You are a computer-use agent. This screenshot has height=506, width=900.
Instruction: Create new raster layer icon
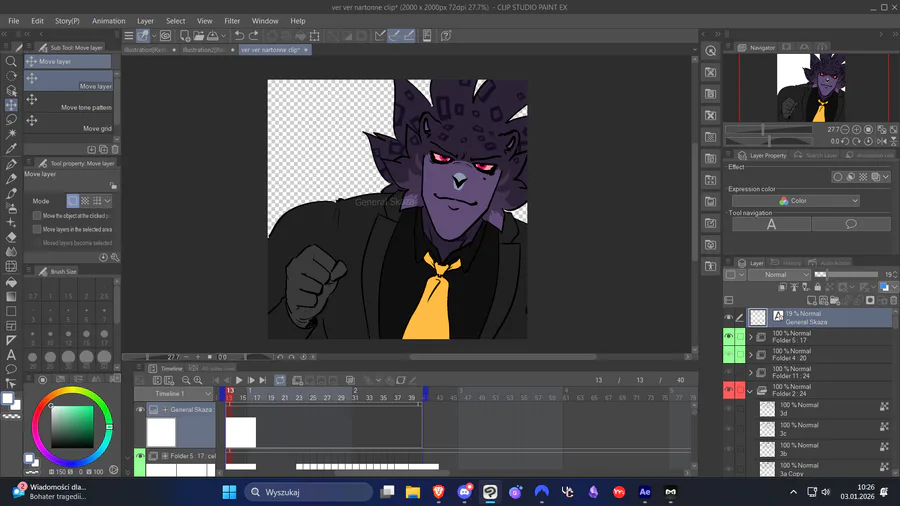[x=812, y=300]
